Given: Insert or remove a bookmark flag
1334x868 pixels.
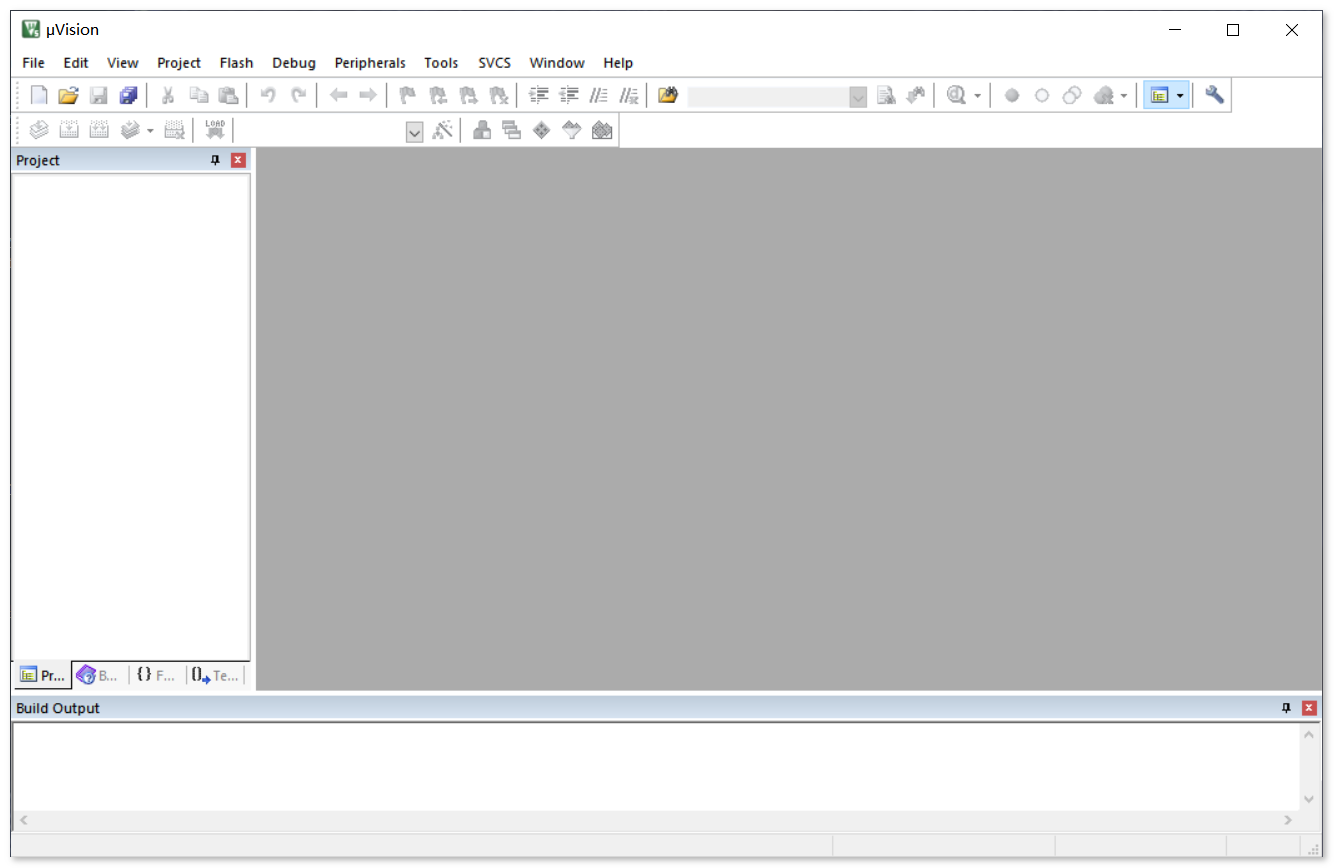Looking at the screenshot, I should click(408, 96).
